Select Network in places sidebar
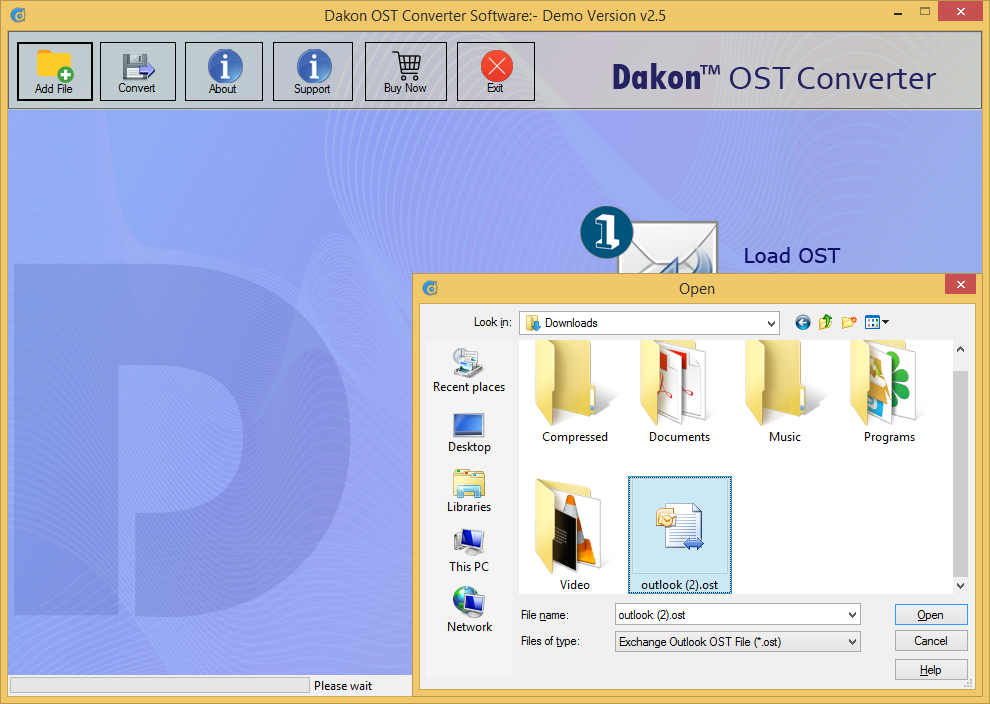Viewport: 990px width, 704px height. [468, 610]
